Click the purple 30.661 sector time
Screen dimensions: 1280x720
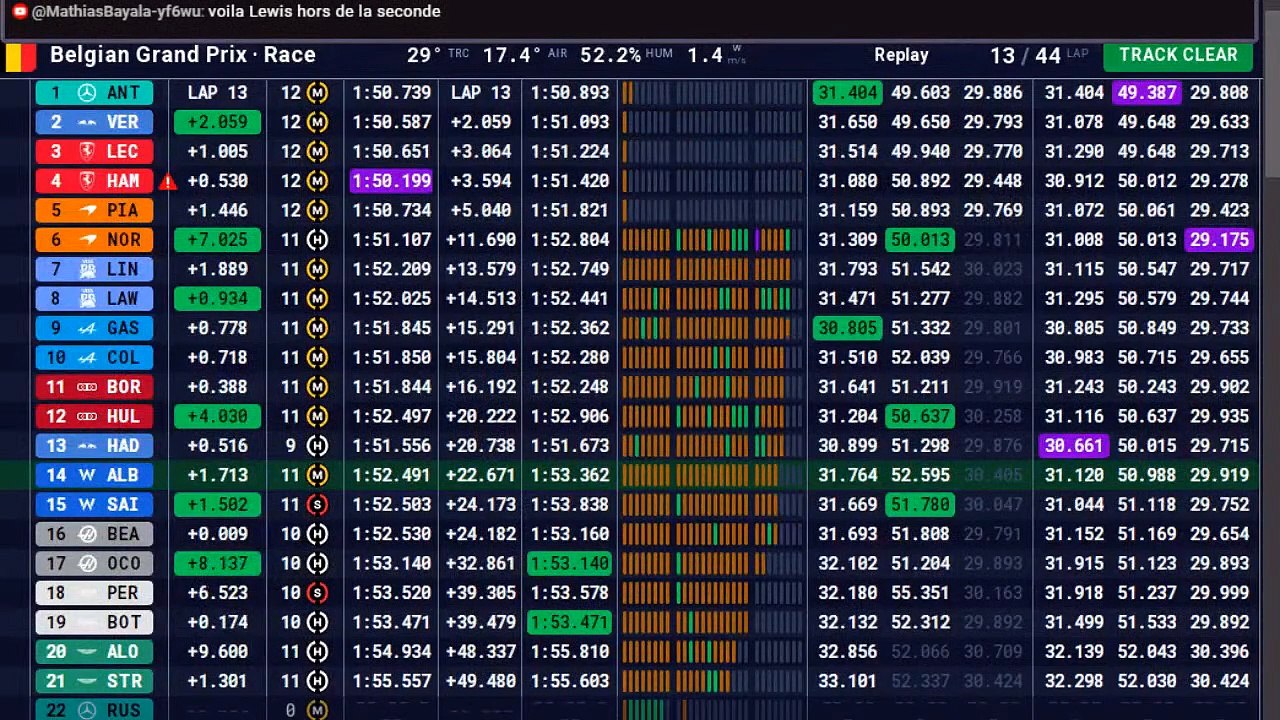tap(1073, 446)
